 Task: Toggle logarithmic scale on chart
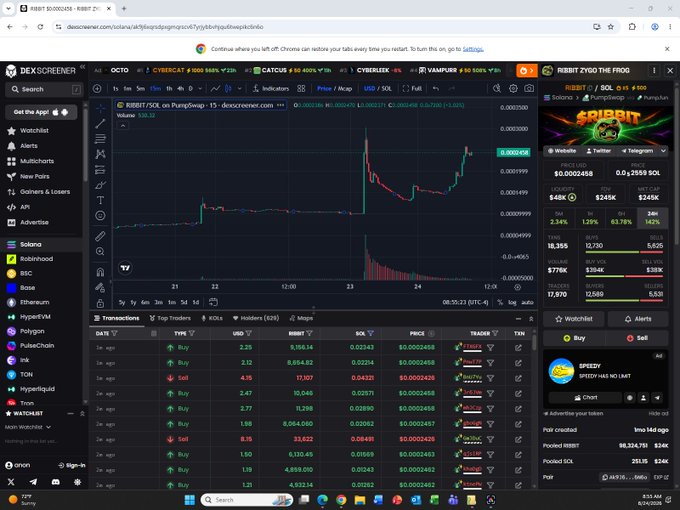pyautogui.click(x=512, y=302)
